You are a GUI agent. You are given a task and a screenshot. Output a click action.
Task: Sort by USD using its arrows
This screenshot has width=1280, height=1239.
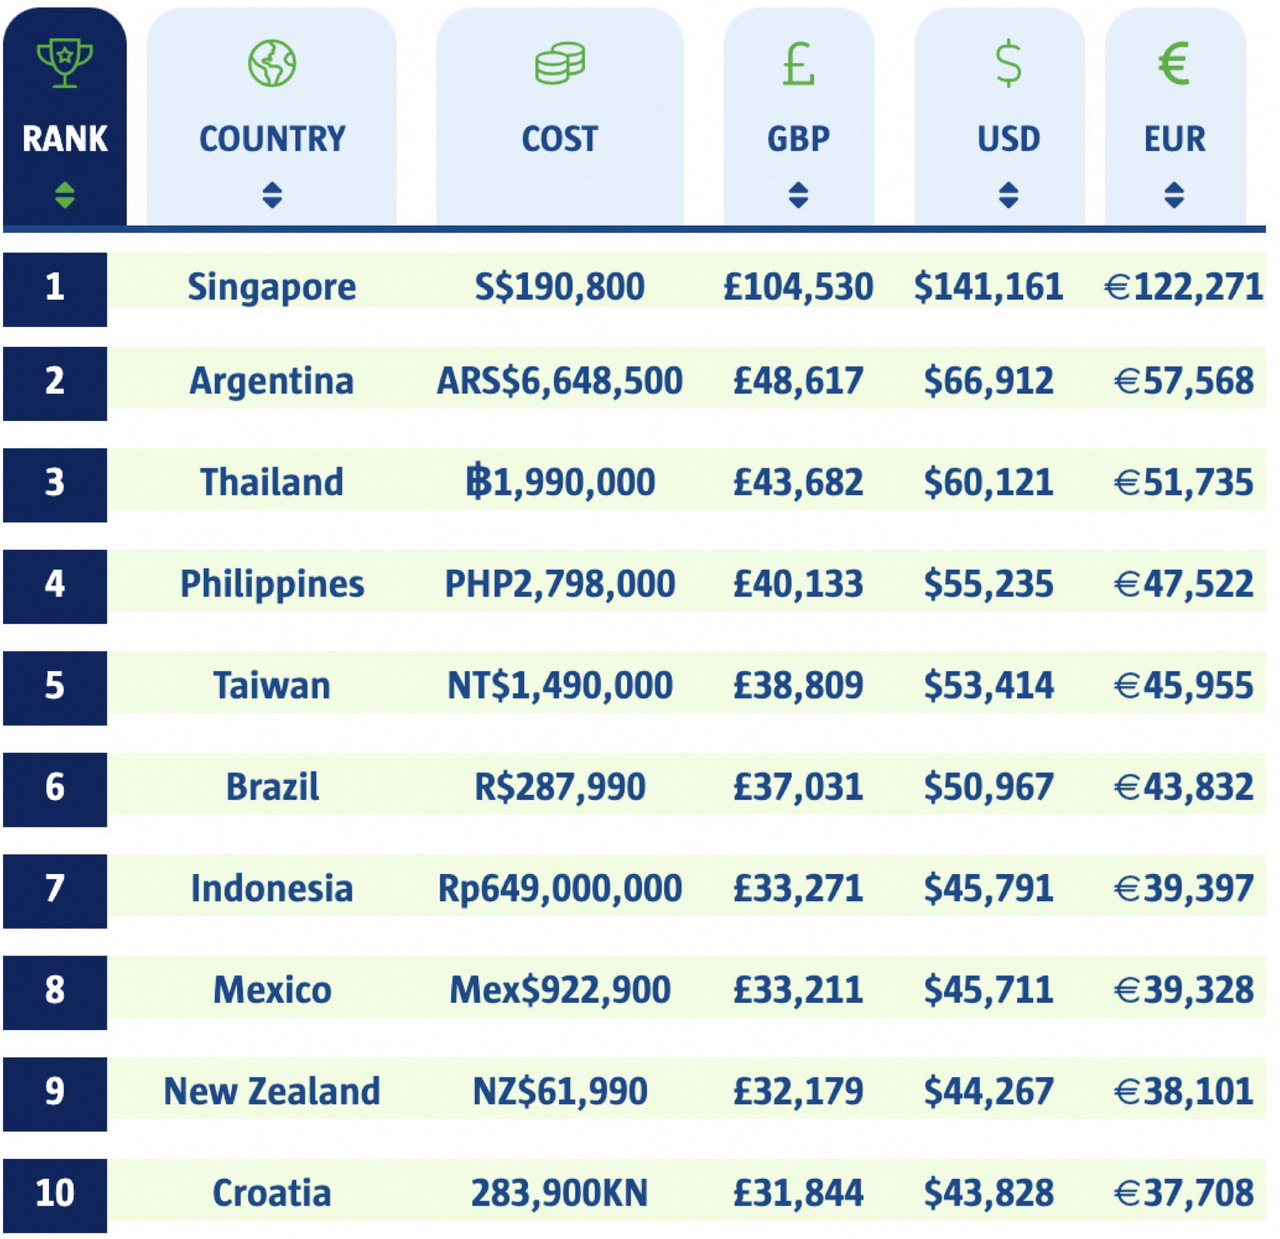coord(1008,194)
